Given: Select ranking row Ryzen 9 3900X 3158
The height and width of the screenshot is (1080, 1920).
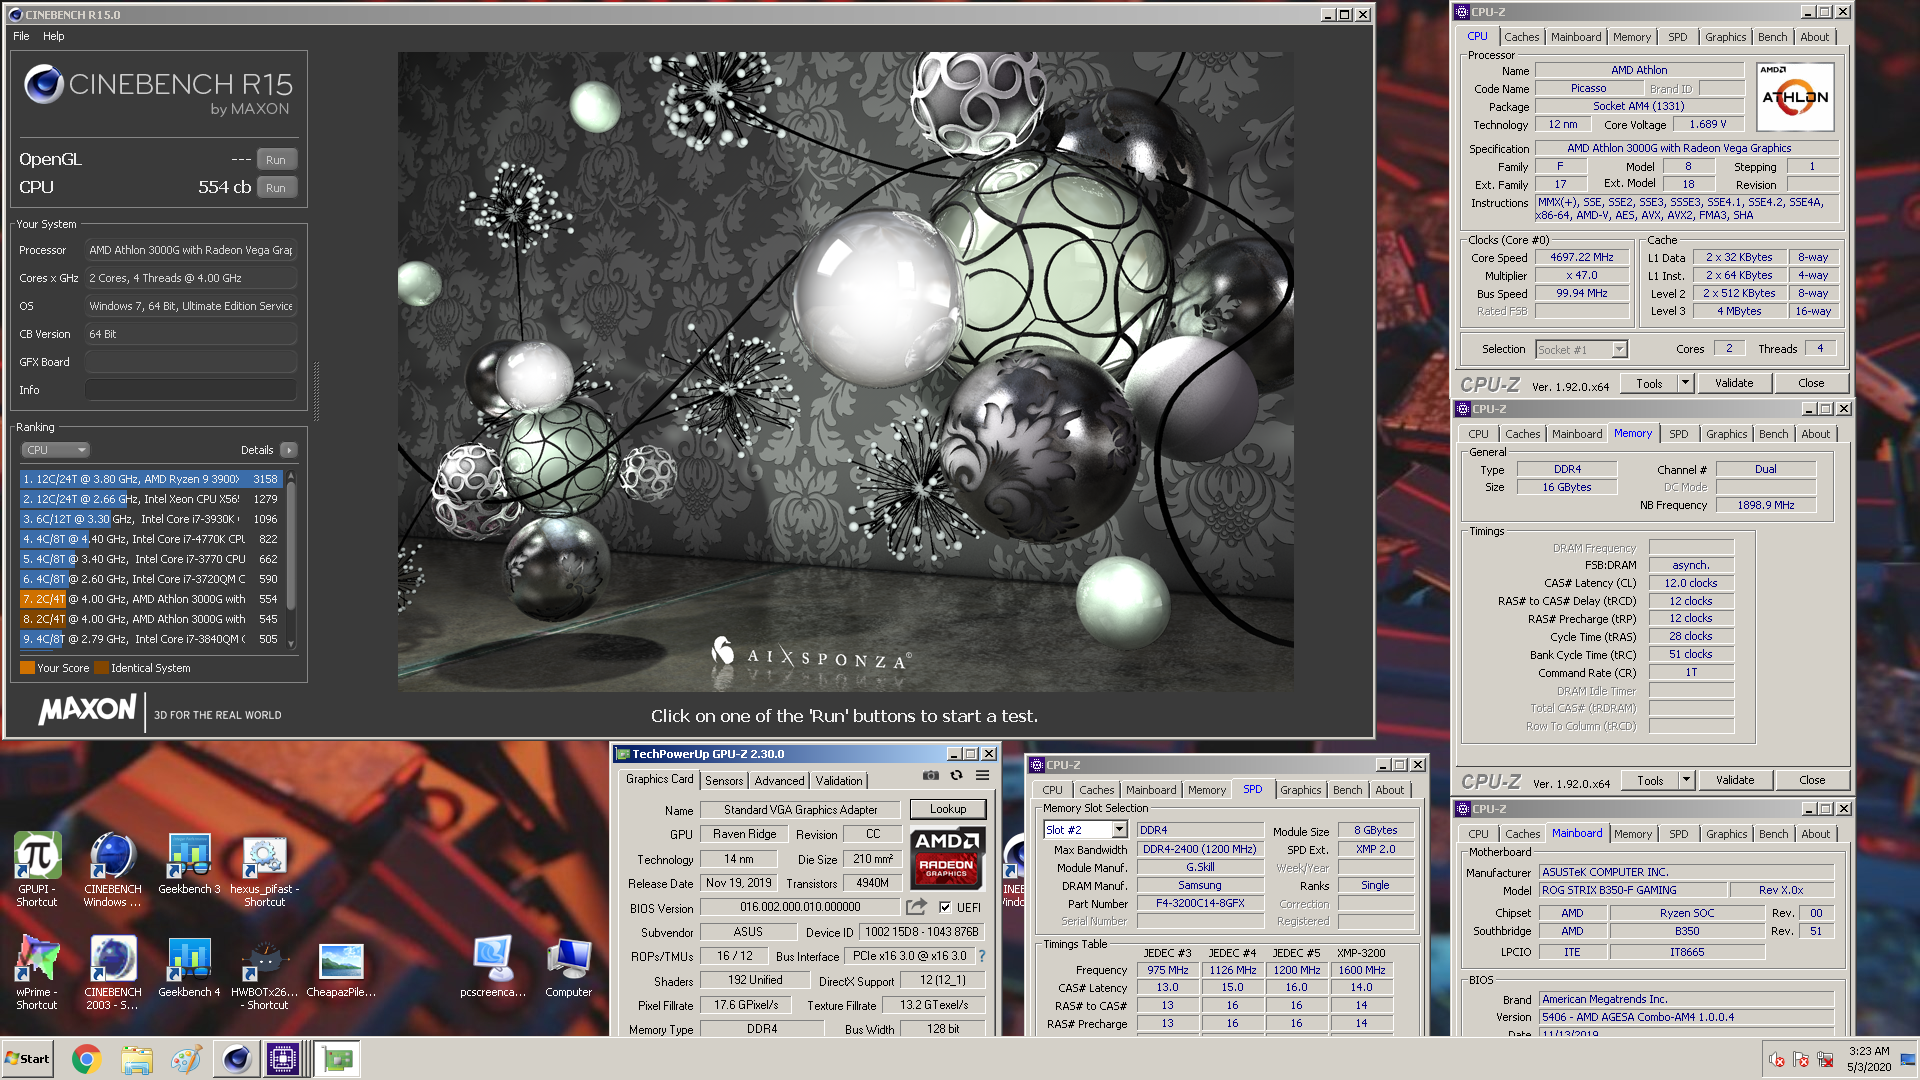Looking at the screenshot, I should point(151,479).
